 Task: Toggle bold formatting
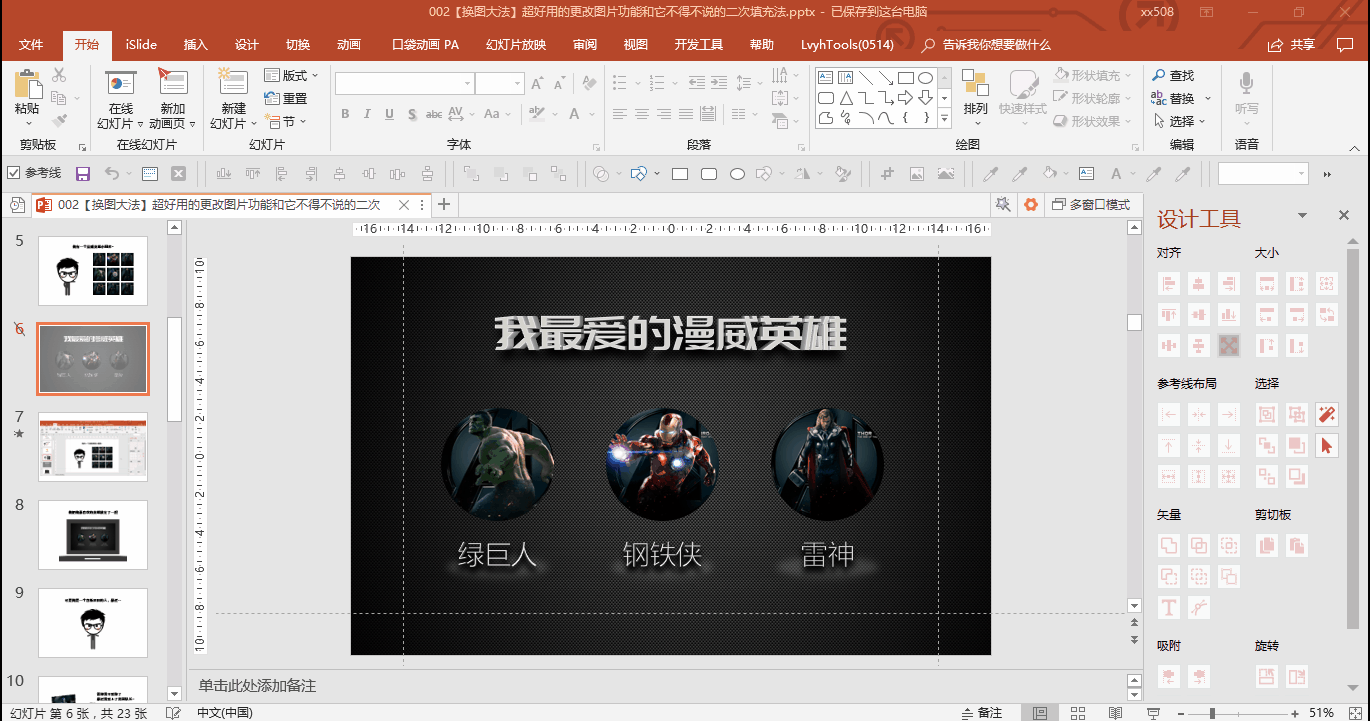pyautogui.click(x=345, y=114)
